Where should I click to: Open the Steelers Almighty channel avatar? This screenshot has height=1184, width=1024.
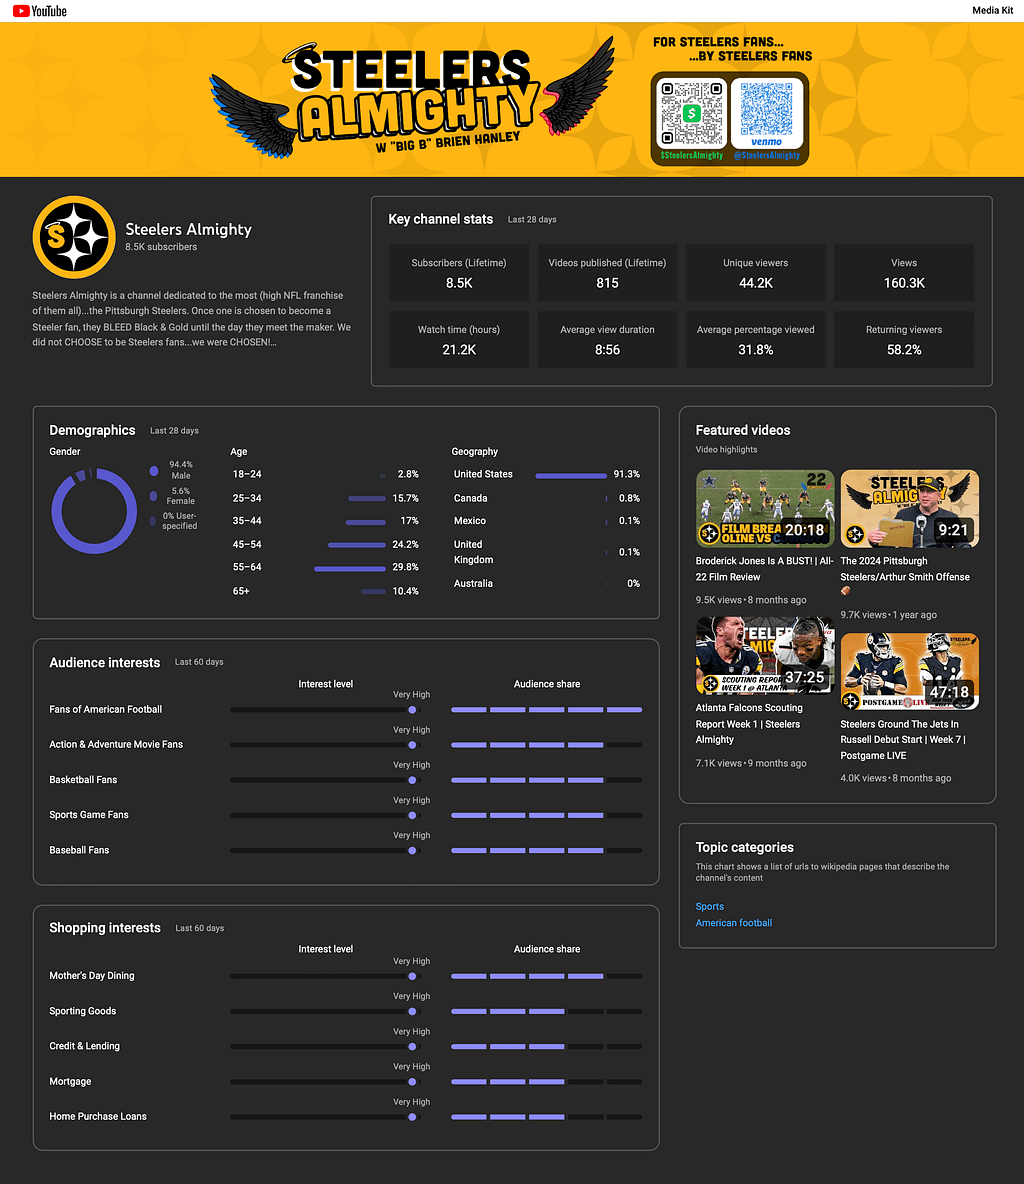[74, 237]
